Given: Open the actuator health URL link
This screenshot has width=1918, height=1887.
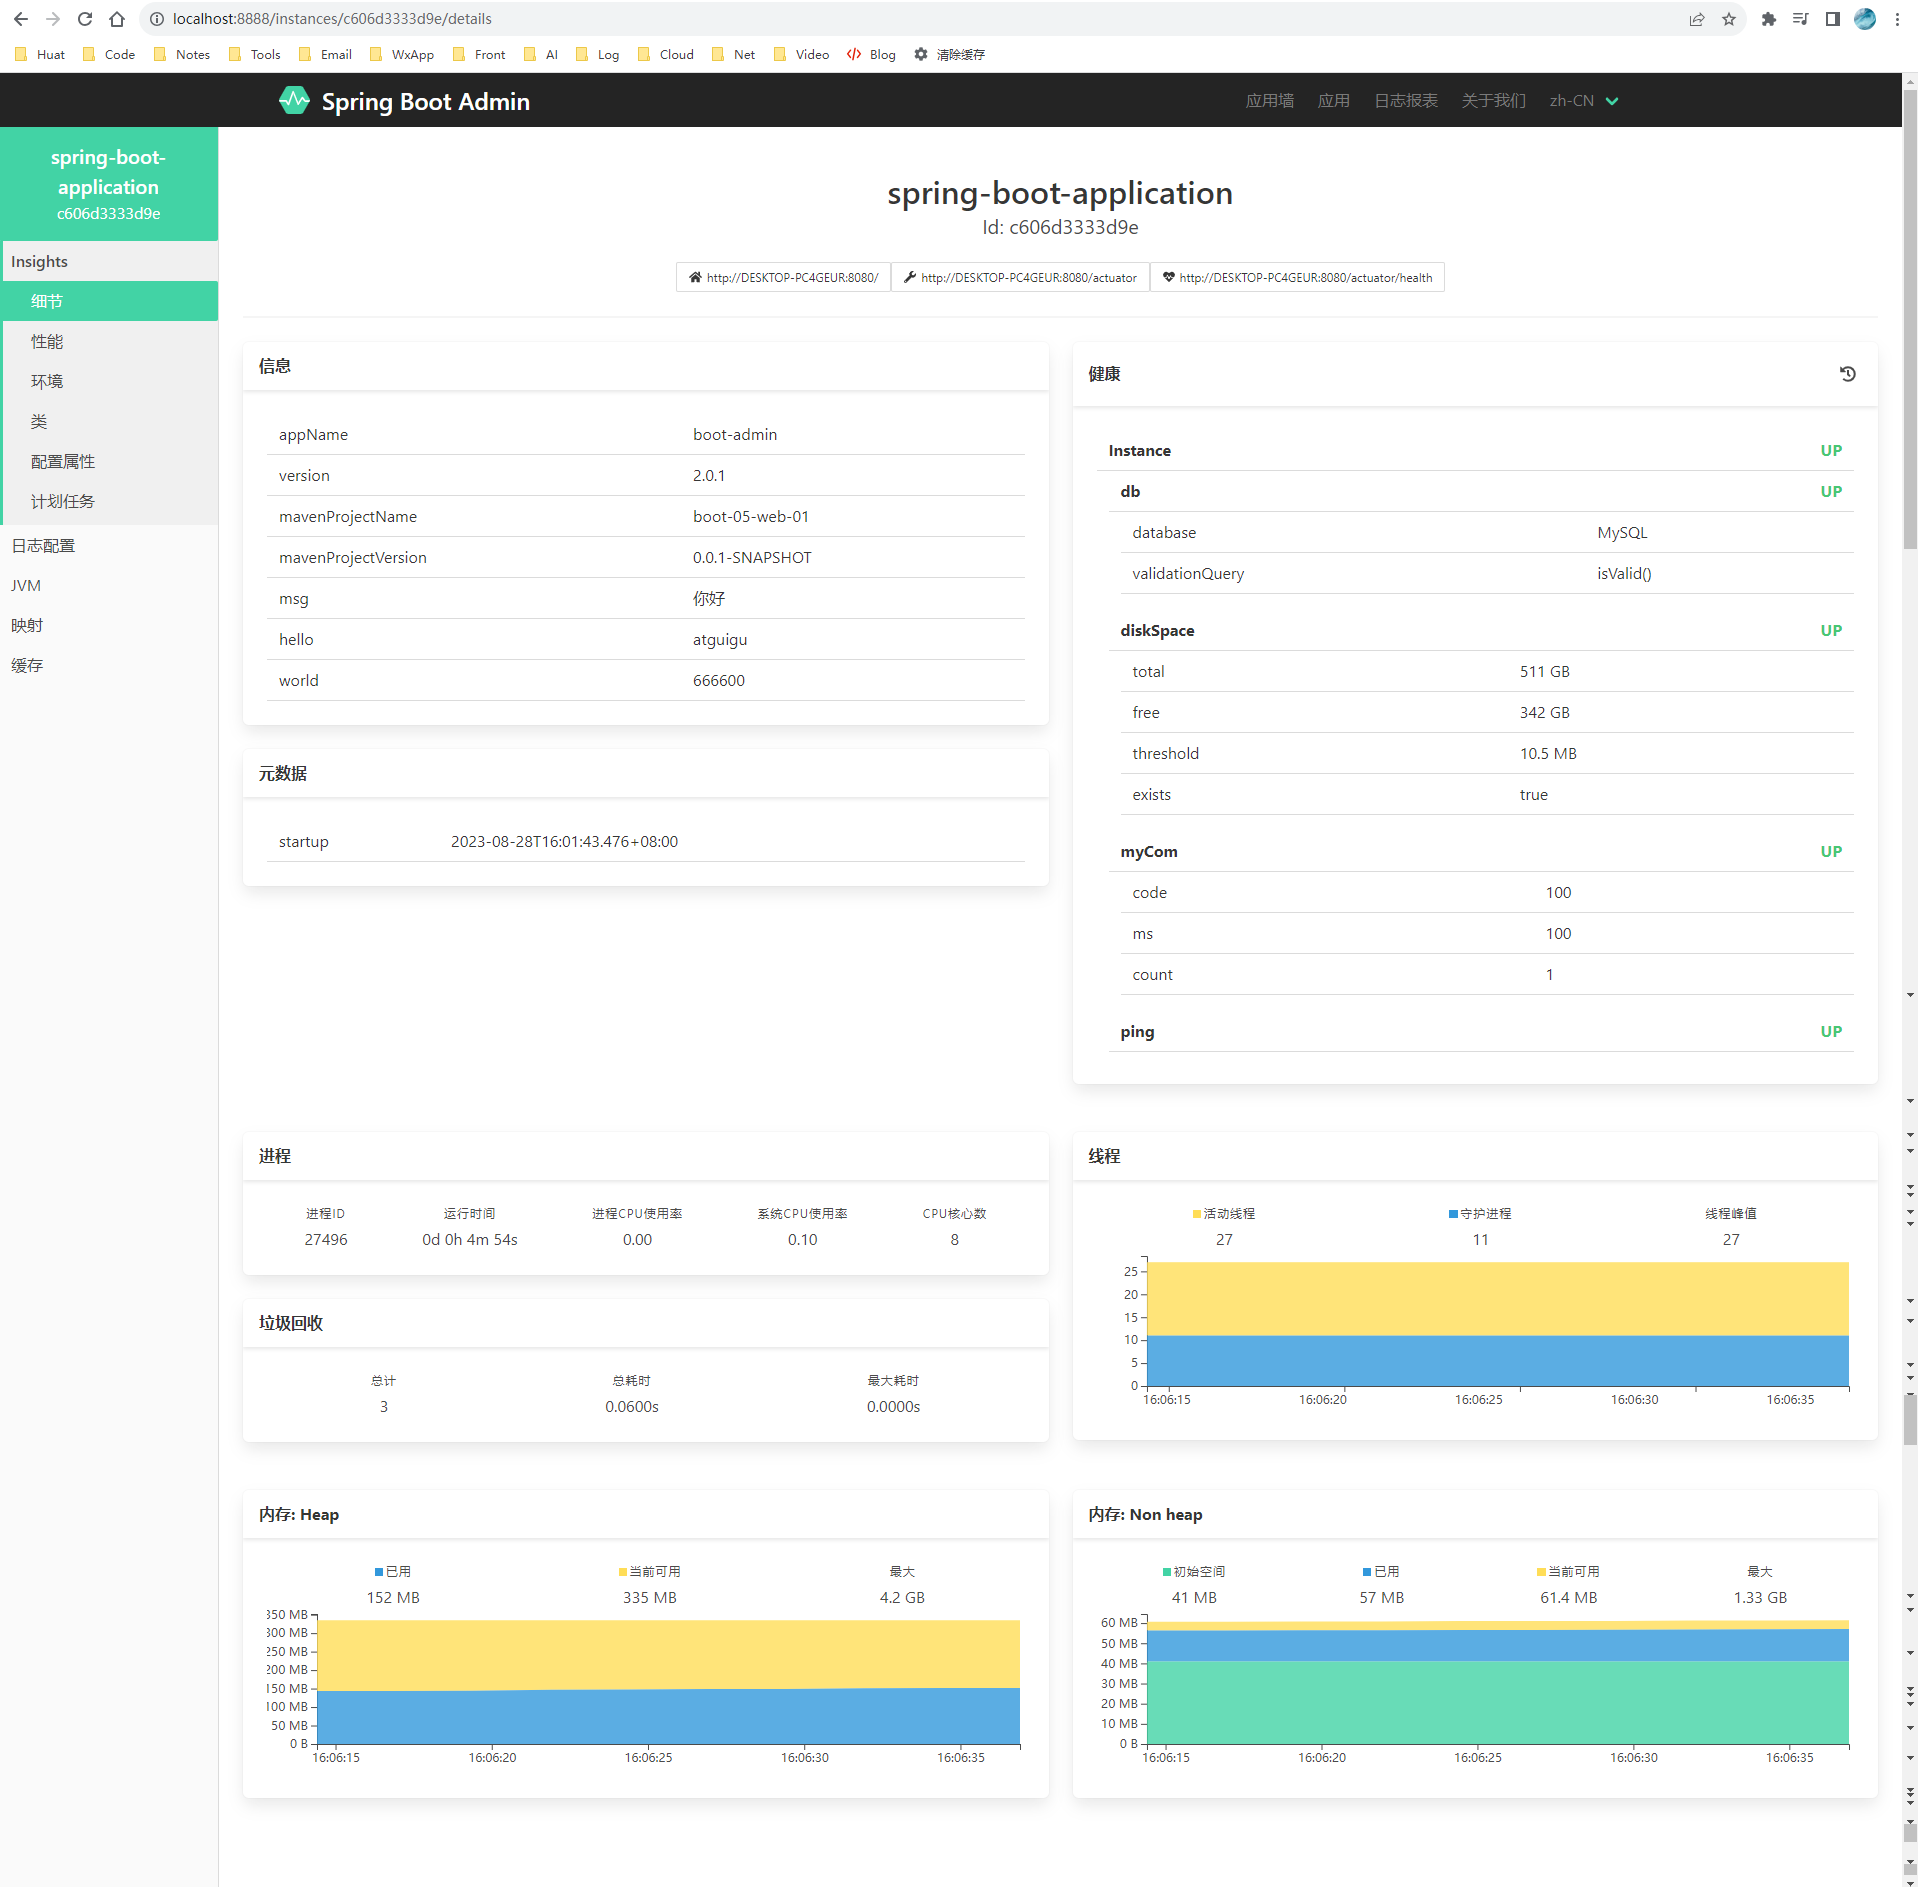Looking at the screenshot, I should (1296, 278).
